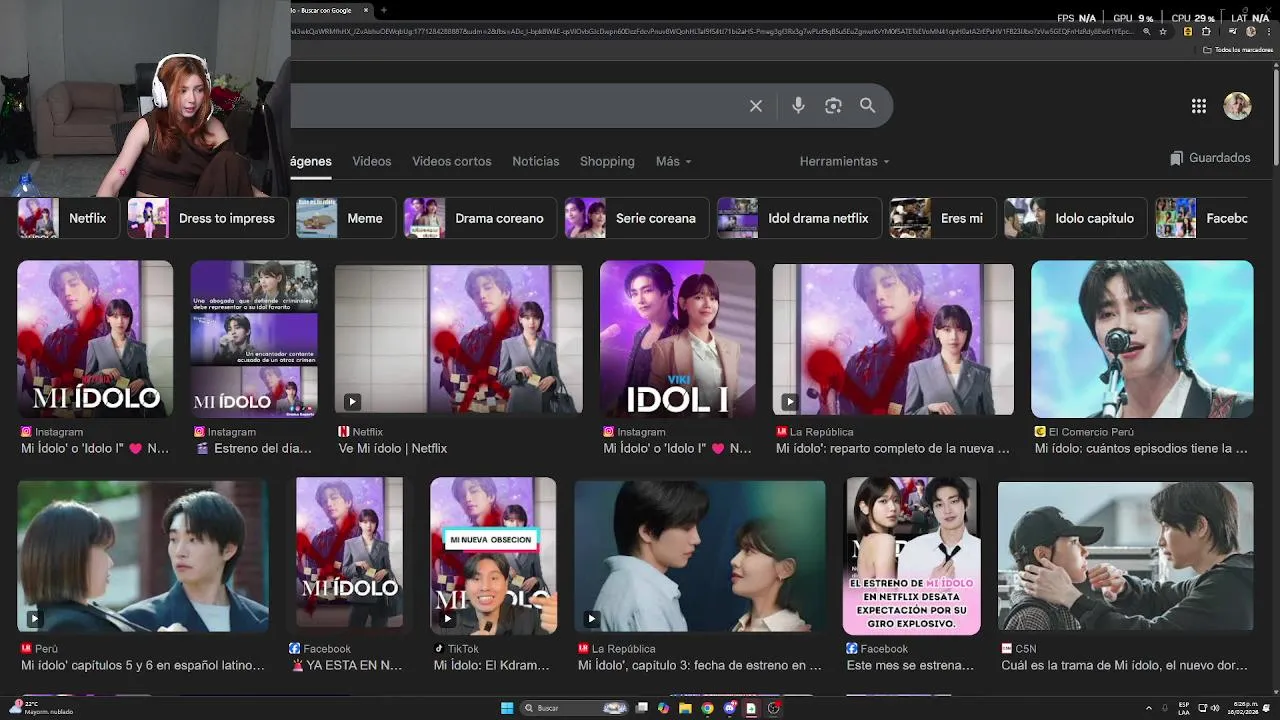Open the media control toolbar icon
Viewport: 1280px width, 720px height.
[x=1232, y=31]
